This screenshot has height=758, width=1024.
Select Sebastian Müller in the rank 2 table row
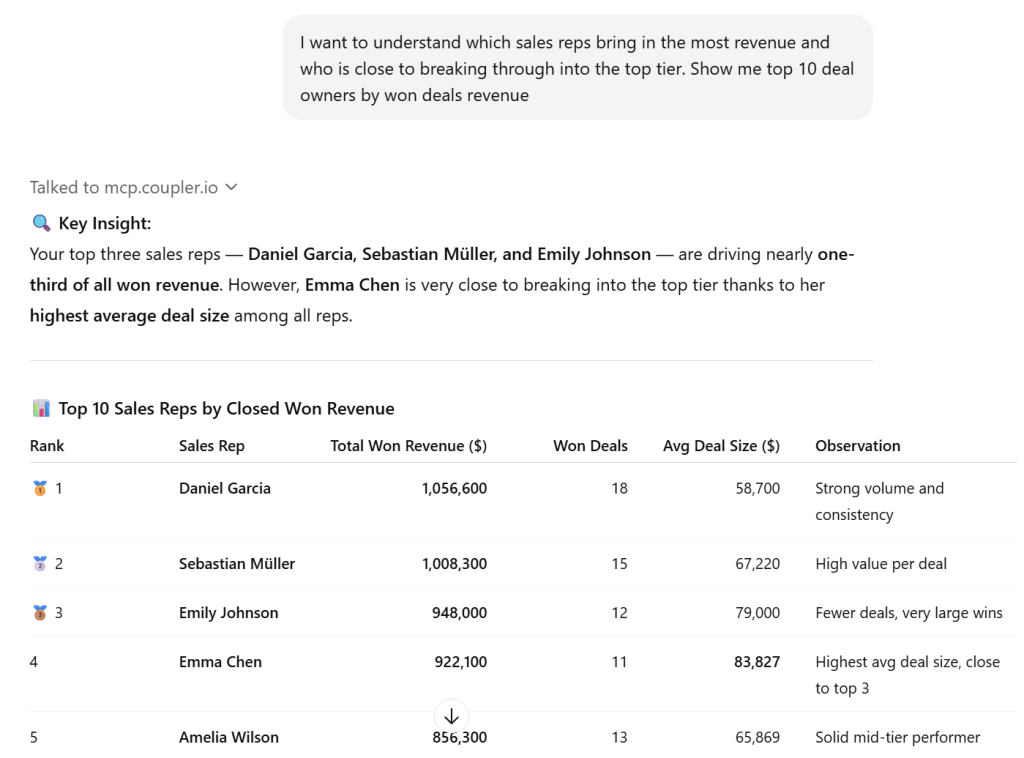237,564
